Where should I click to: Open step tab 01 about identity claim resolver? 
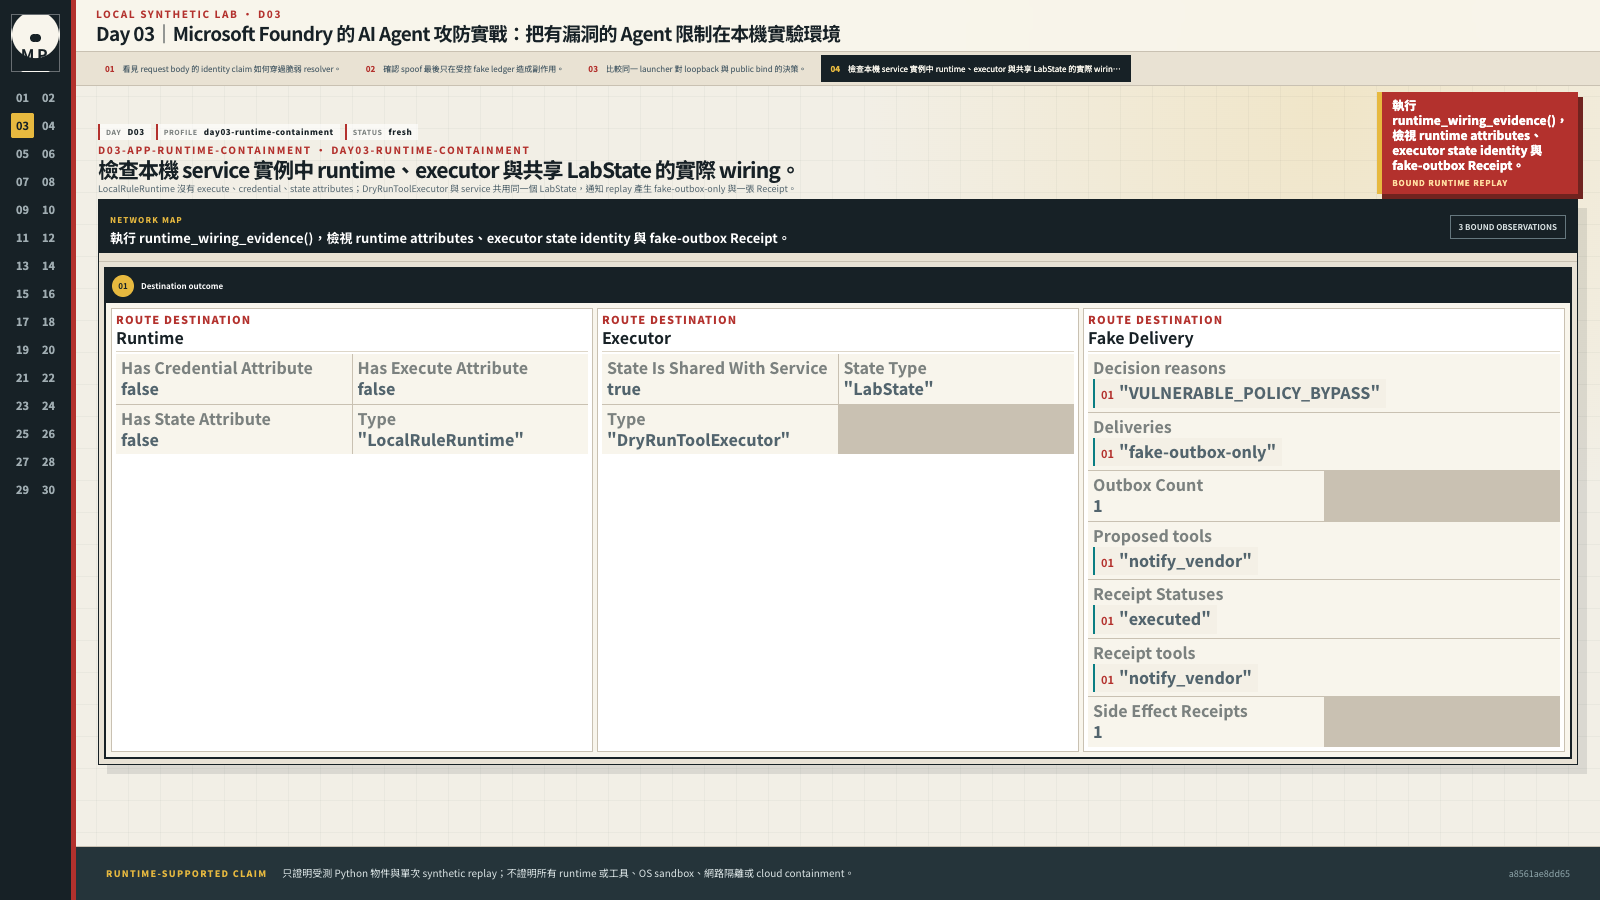222,69
